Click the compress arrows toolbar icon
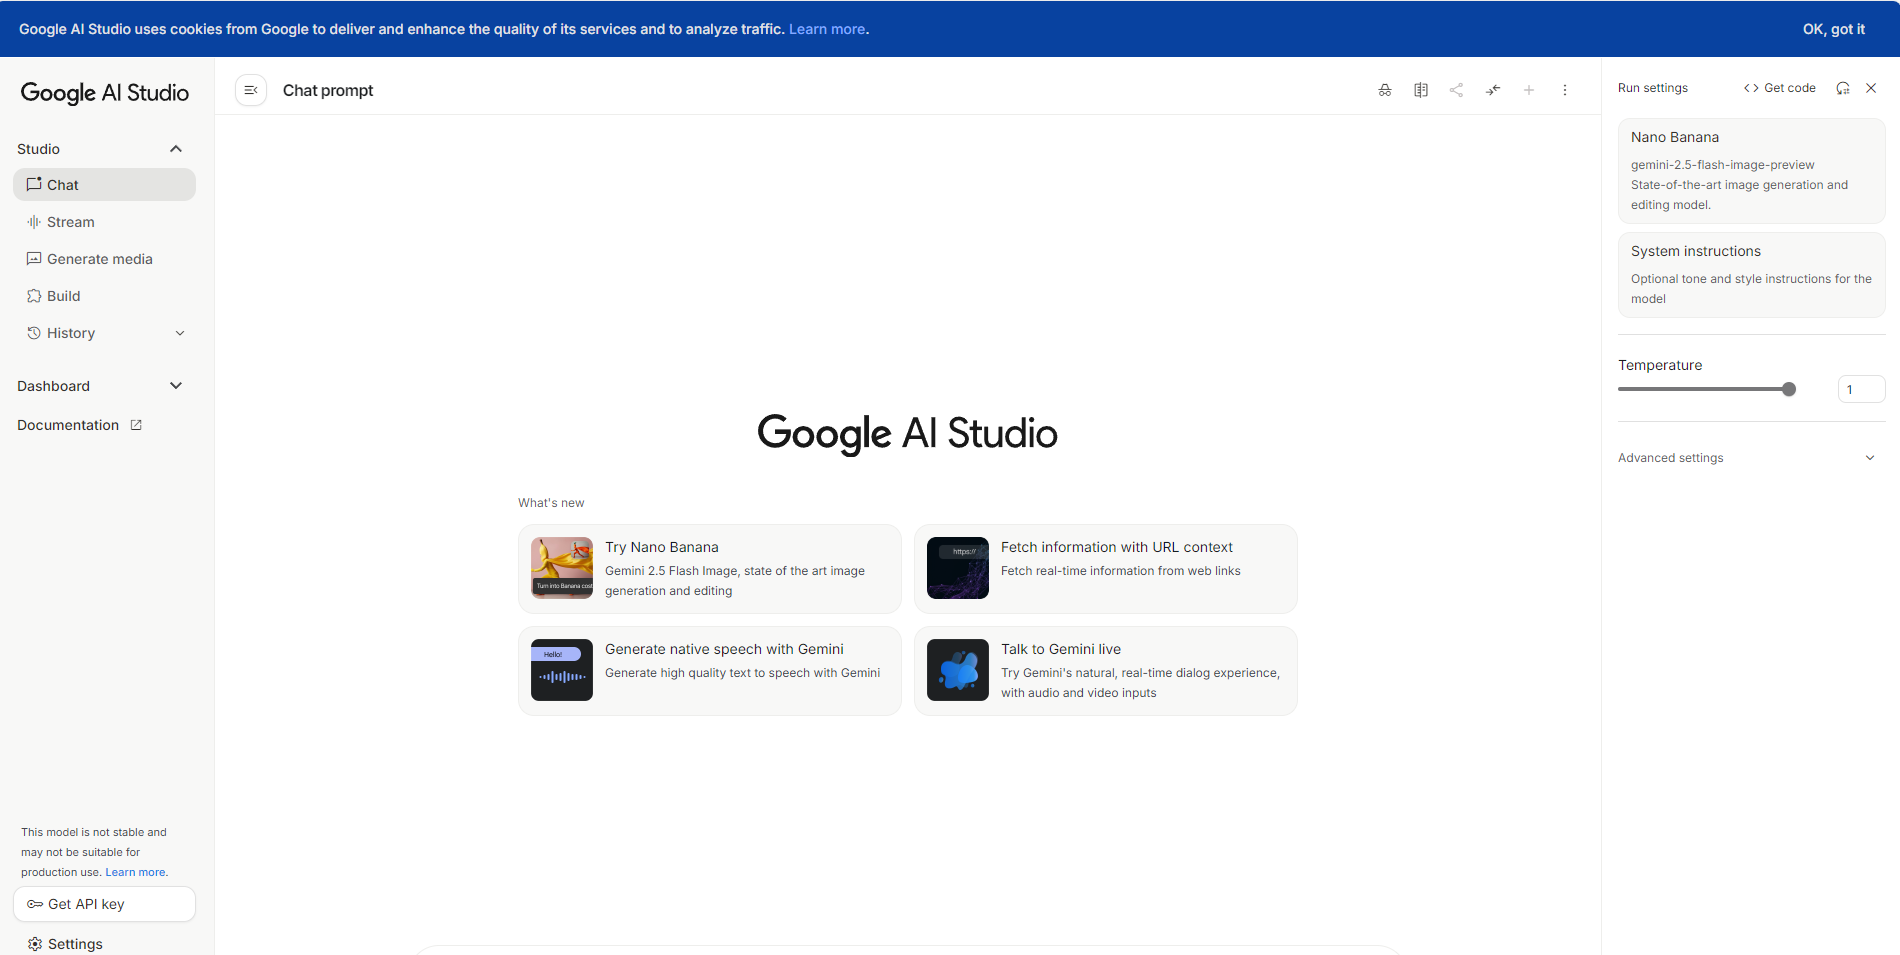The image size is (1900, 955). tap(1493, 90)
